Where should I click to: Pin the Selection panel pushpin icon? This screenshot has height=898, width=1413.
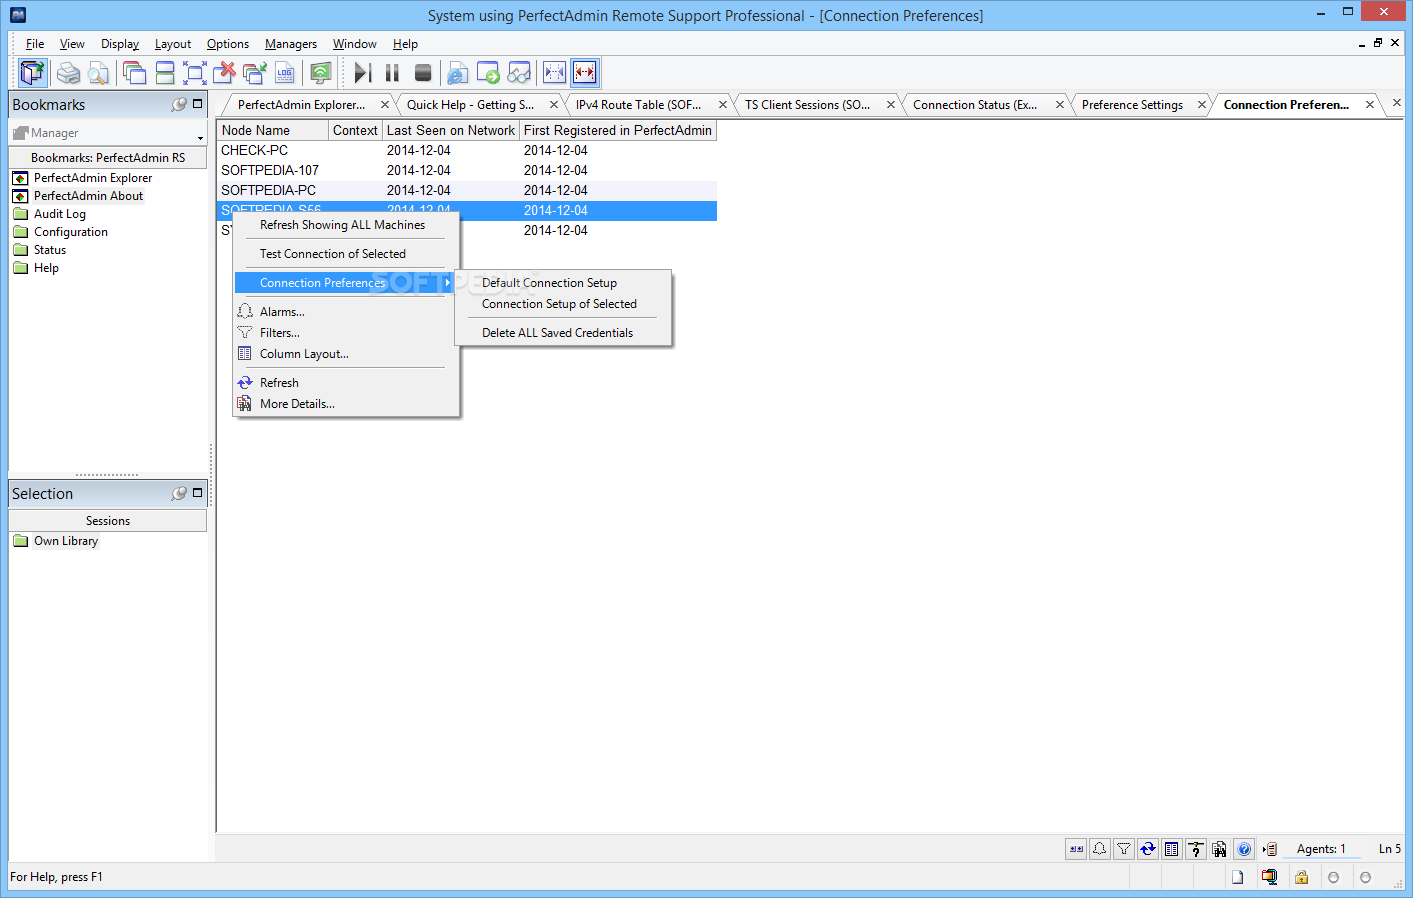179,493
